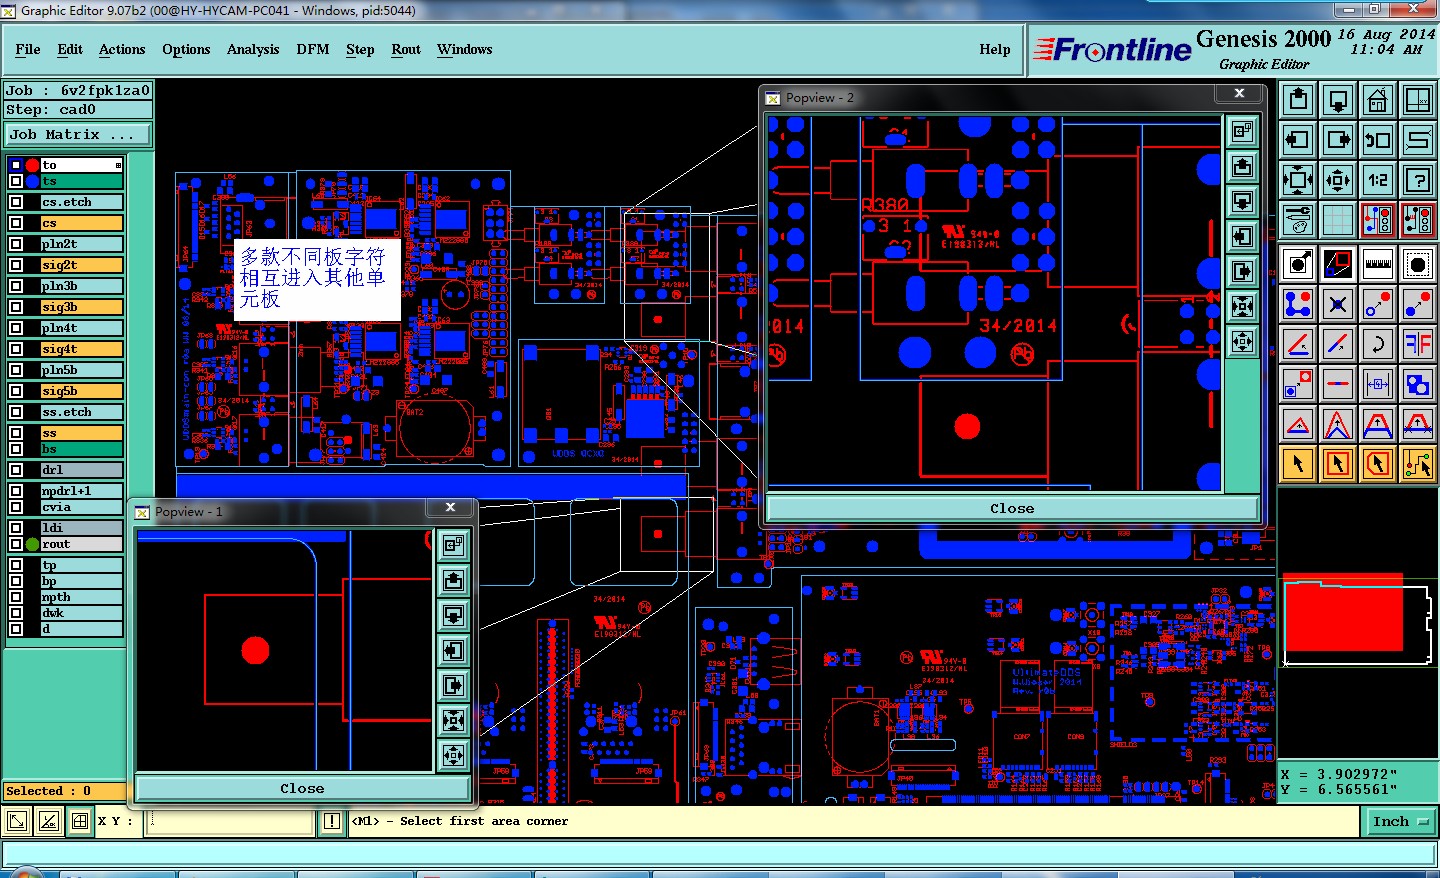The width and height of the screenshot is (1440, 878).
Task: Select the rectangle area select tool
Action: [1338, 463]
